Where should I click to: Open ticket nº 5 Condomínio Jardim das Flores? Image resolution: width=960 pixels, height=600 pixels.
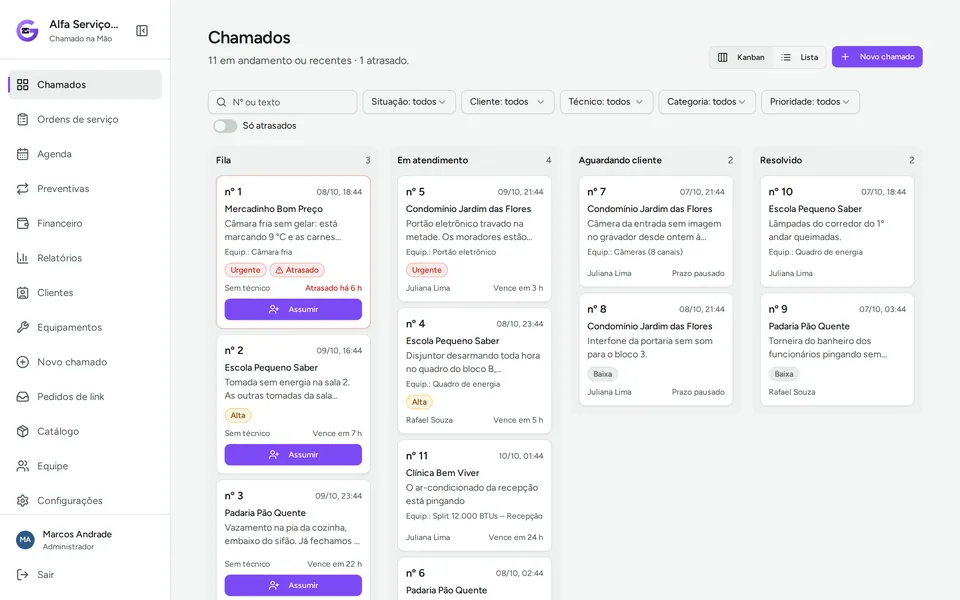coord(474,239)
